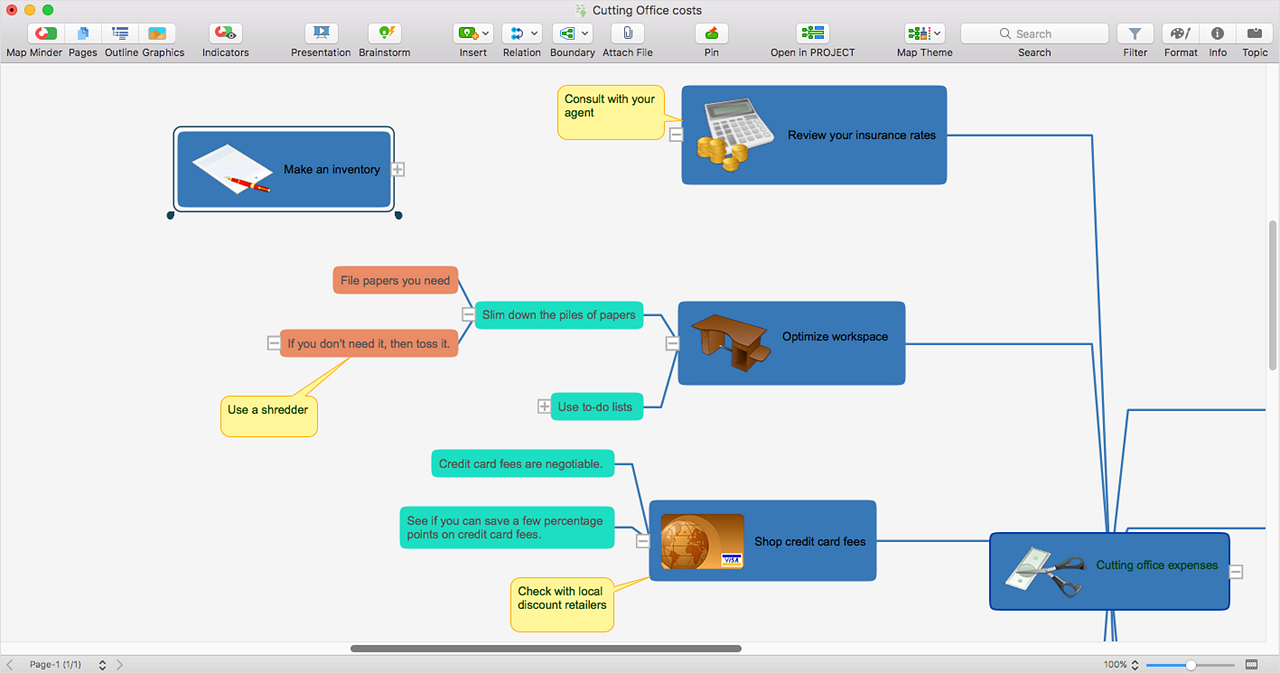Open the Graphics panel
1280x673 pixels.
pyautogui.click(x=157, y=34)
